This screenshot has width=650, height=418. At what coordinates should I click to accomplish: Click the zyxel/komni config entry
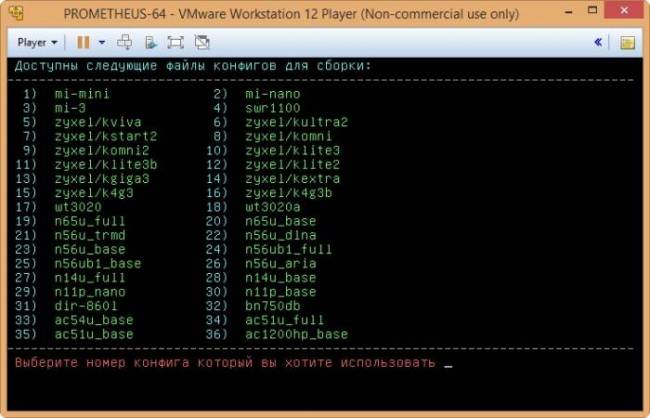click(289, 136)
